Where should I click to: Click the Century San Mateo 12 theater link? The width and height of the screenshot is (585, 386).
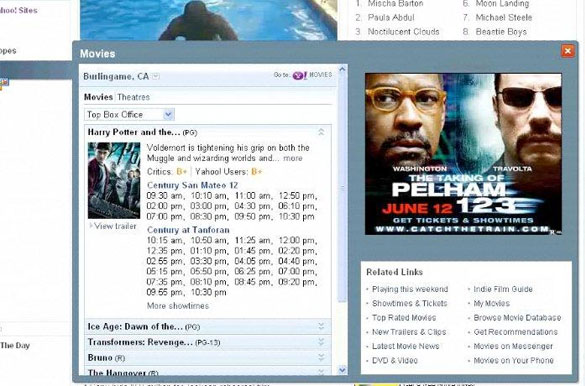(x=192, y=185)
